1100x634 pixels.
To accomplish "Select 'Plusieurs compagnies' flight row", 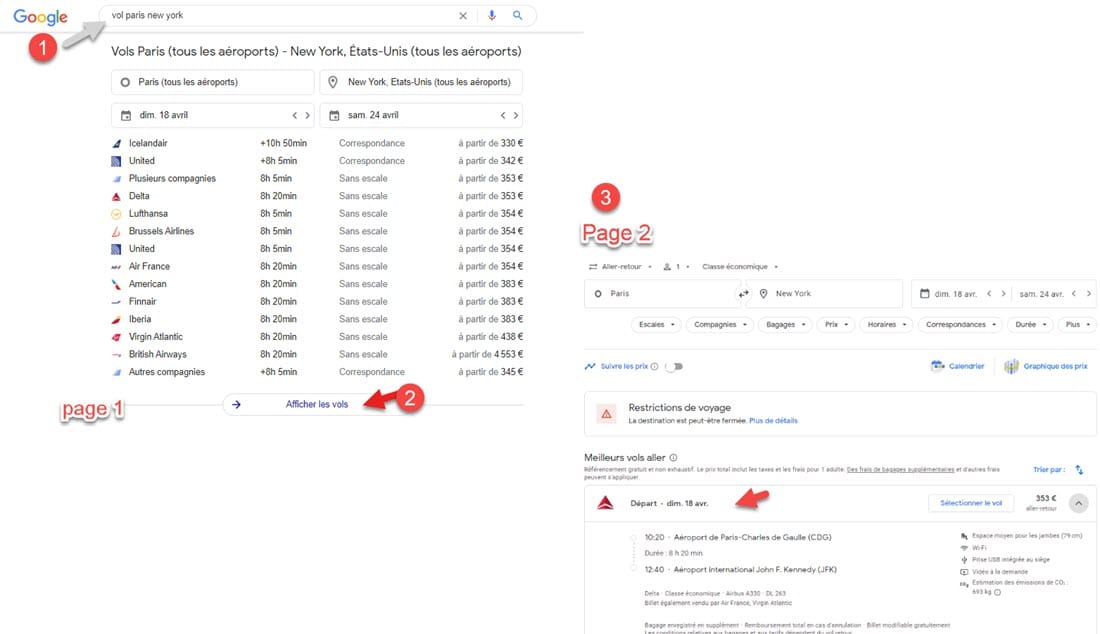I will coord(317,179).
